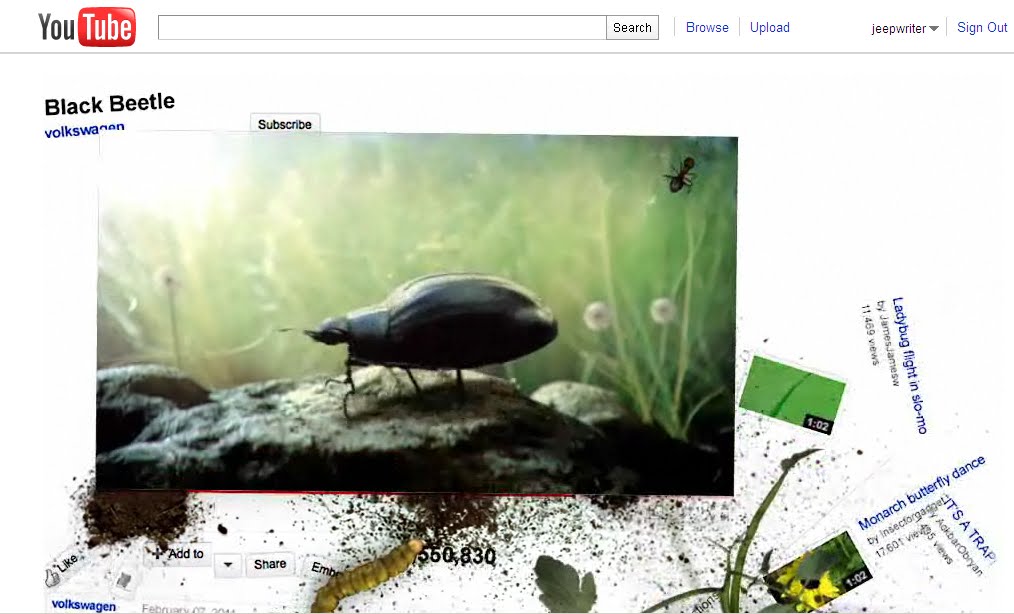Open the Ladybug flight in slo-mo link

[x=909, y=365]
